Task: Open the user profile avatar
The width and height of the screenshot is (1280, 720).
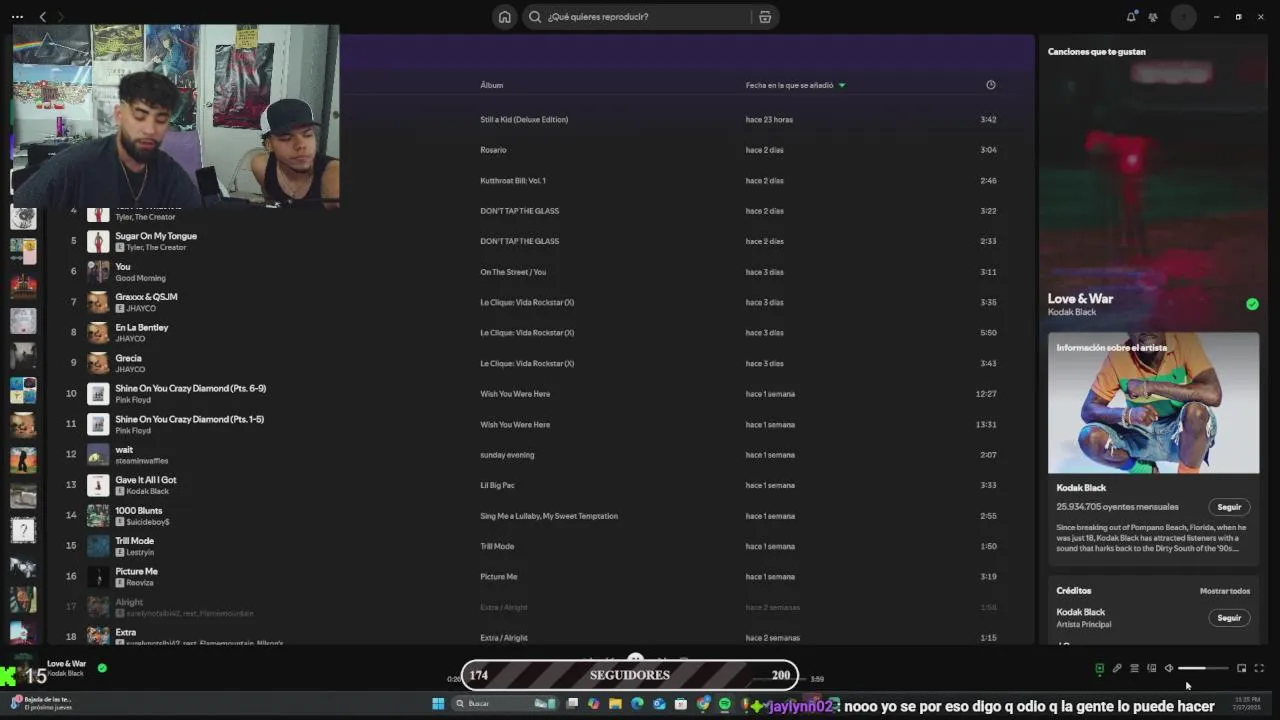Action: 1184,17
